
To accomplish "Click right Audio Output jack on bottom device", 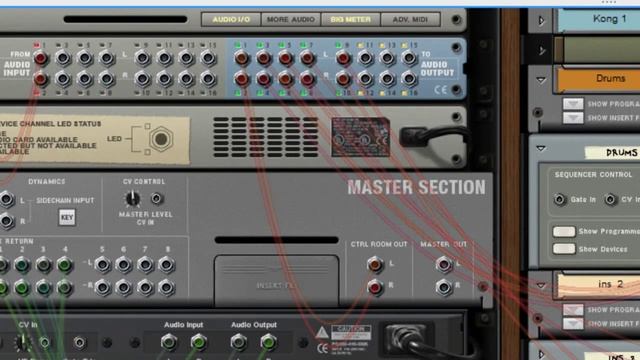I will [x=268, y=342].
